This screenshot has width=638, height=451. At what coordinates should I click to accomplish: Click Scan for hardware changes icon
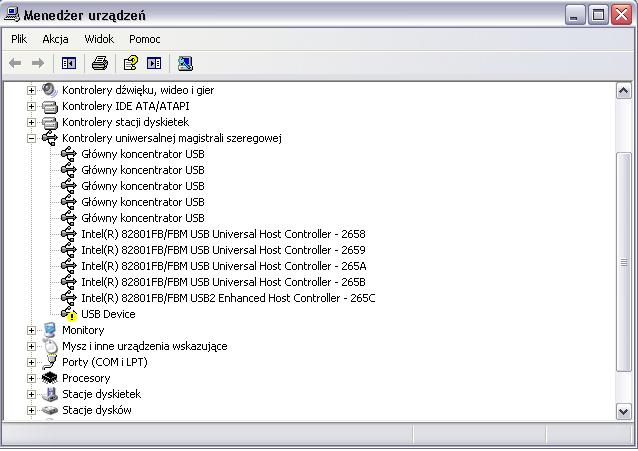pos(185,63)
